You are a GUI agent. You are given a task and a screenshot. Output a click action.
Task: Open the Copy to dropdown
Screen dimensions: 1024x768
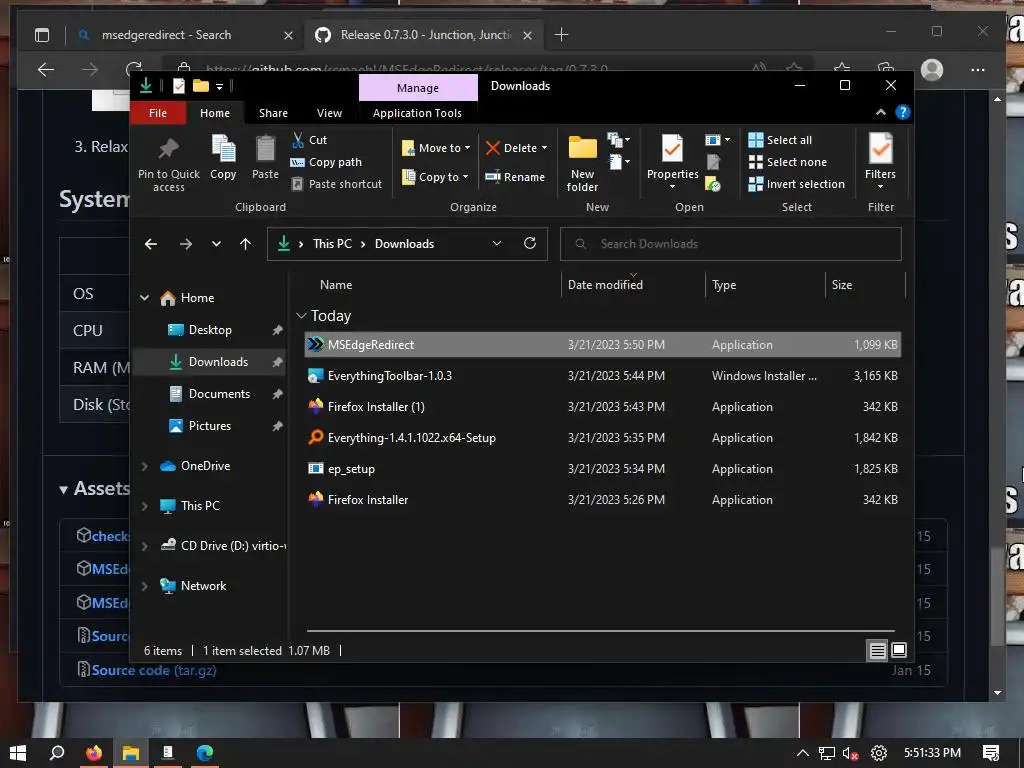pyautogui.click(x=435, y=177)
